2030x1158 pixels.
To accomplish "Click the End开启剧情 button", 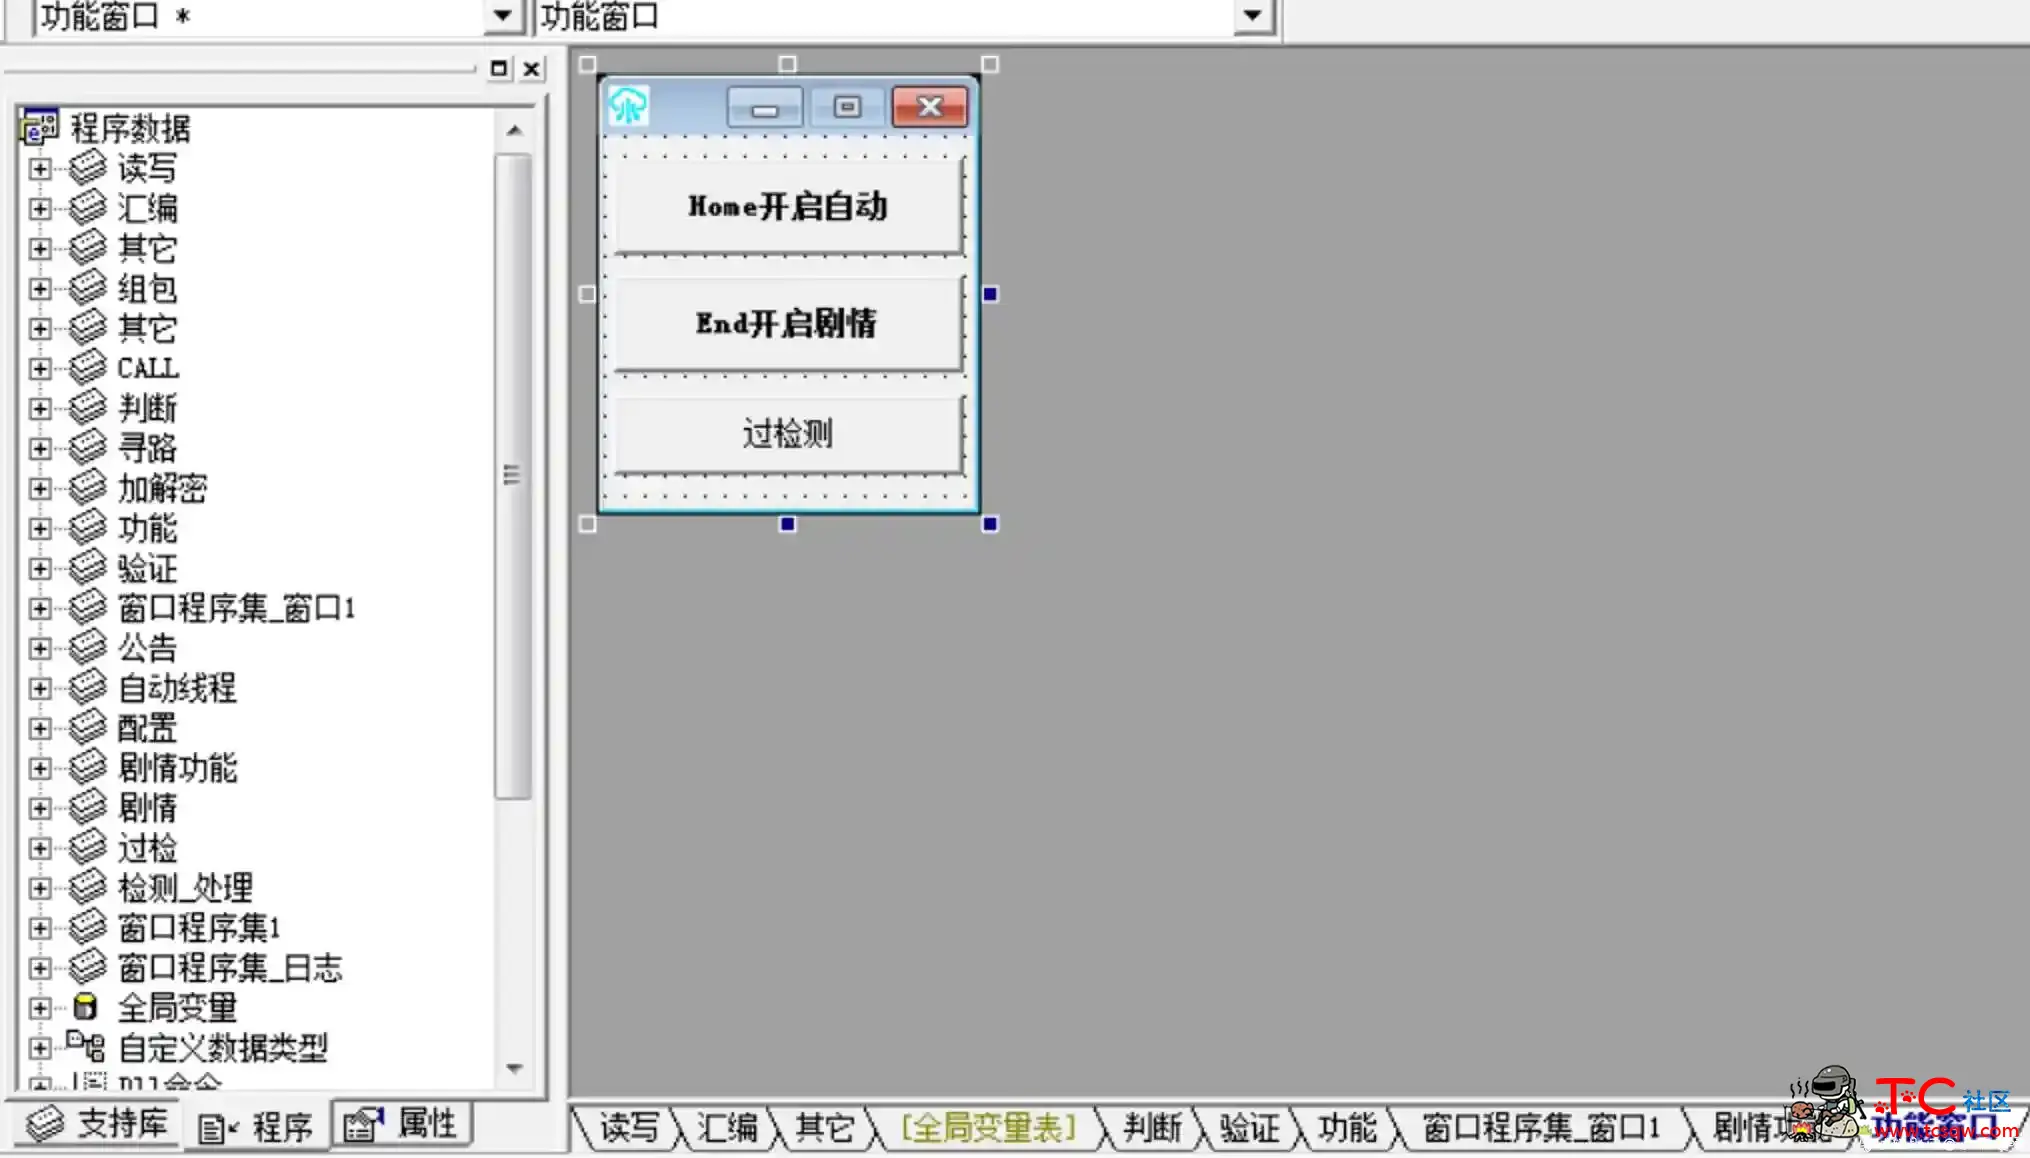I will pos(786,323).
